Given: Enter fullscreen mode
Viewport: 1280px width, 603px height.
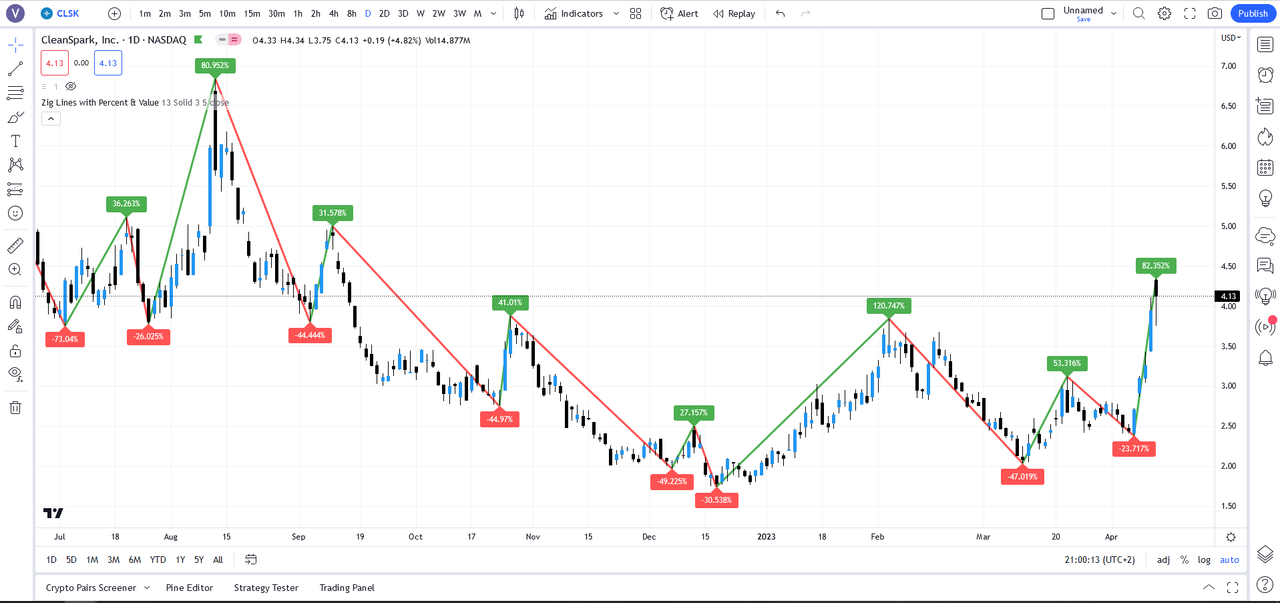Looking at the screenshot, I should [x=1189, y=13].
